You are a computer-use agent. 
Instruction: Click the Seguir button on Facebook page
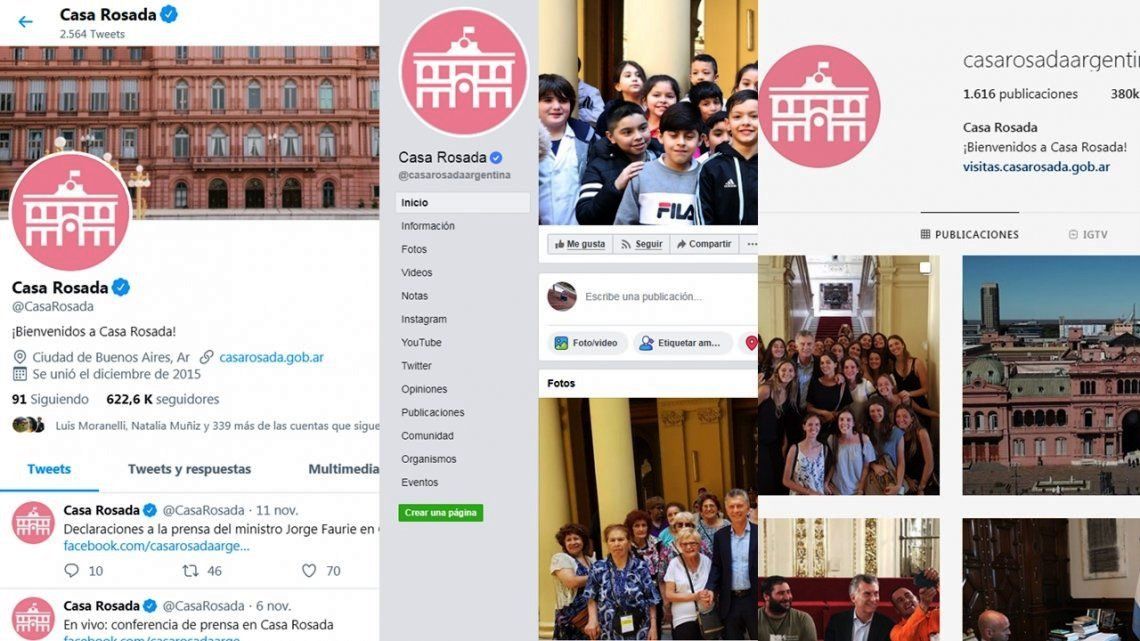click(641, 244)
